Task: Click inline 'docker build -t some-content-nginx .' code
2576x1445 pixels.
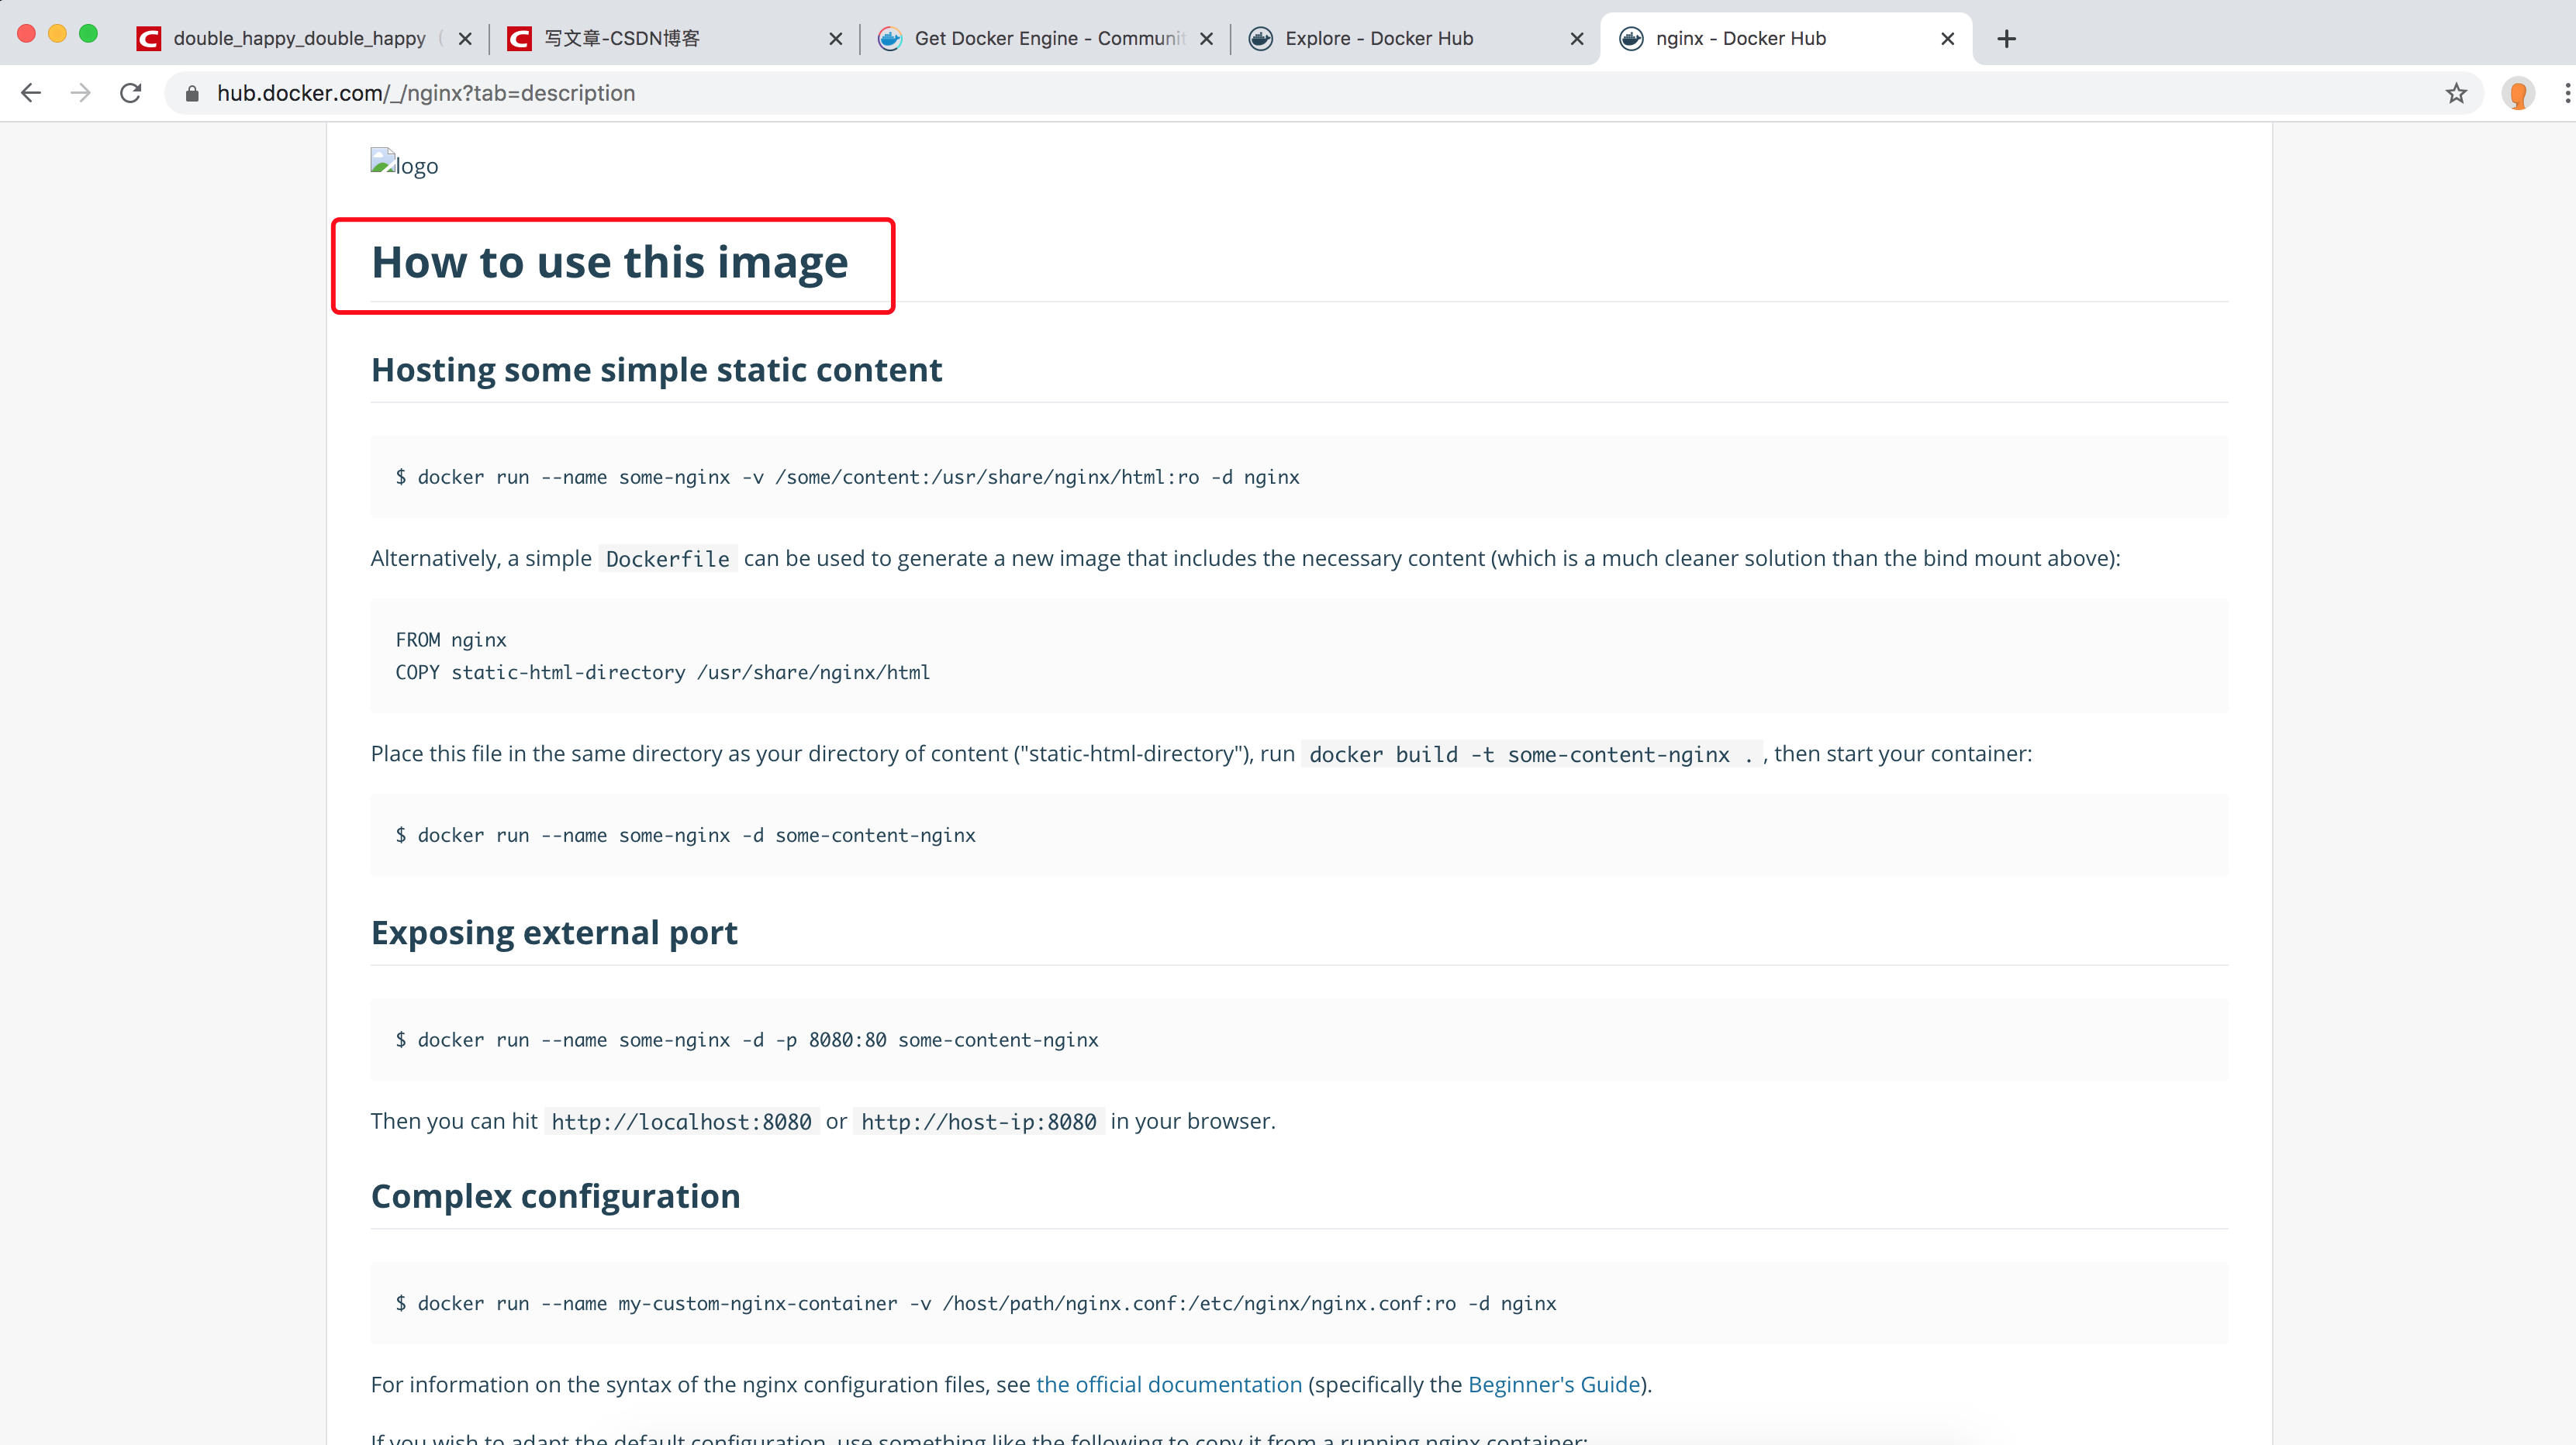Action: point(1531,755)
